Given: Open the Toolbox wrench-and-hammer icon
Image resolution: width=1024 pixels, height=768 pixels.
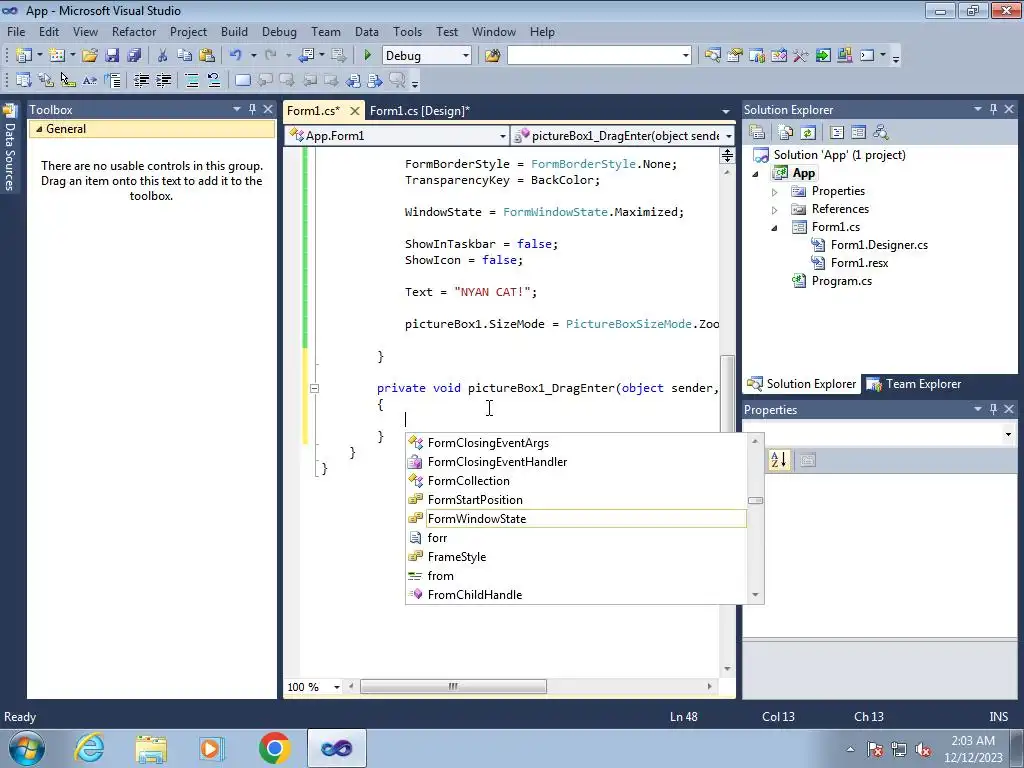Looking at the screenshot, I should (x=801, y=56).
